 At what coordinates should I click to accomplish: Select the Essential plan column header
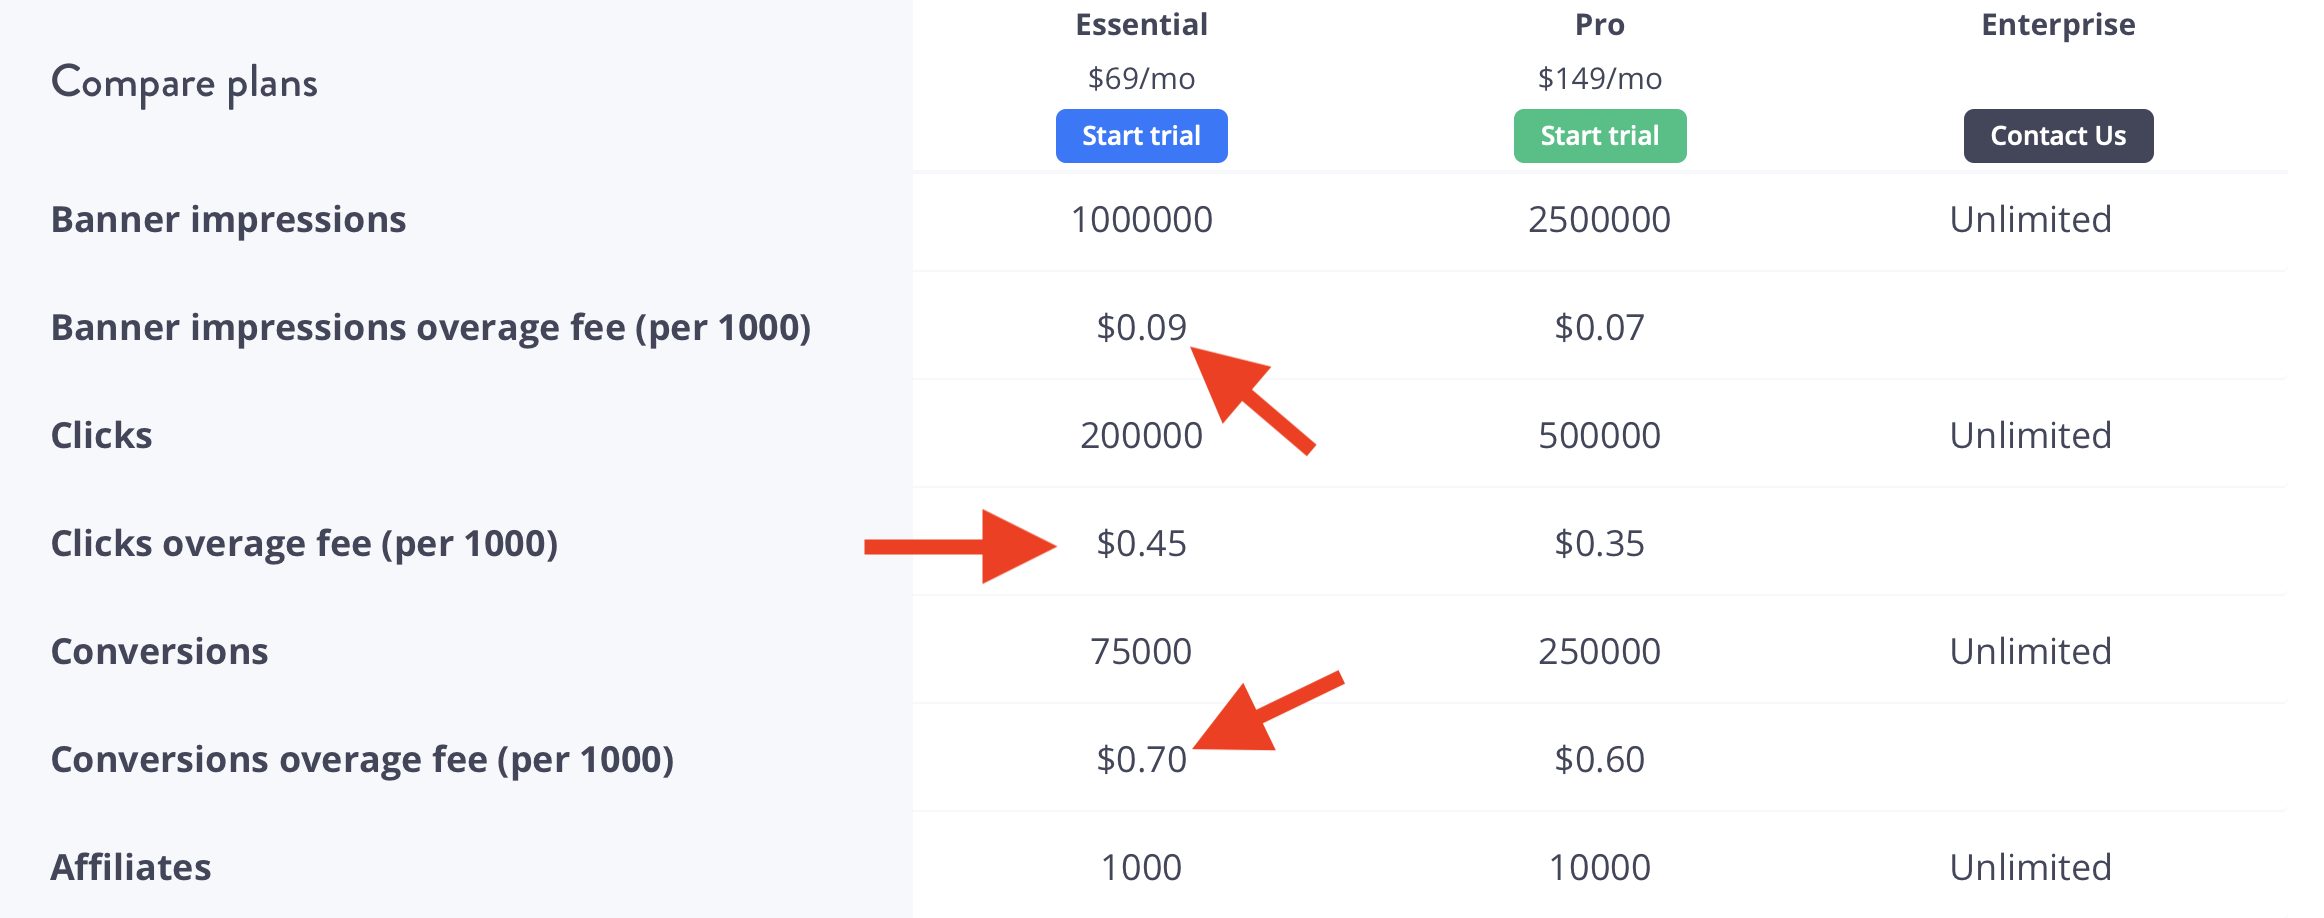[1141, 24]
